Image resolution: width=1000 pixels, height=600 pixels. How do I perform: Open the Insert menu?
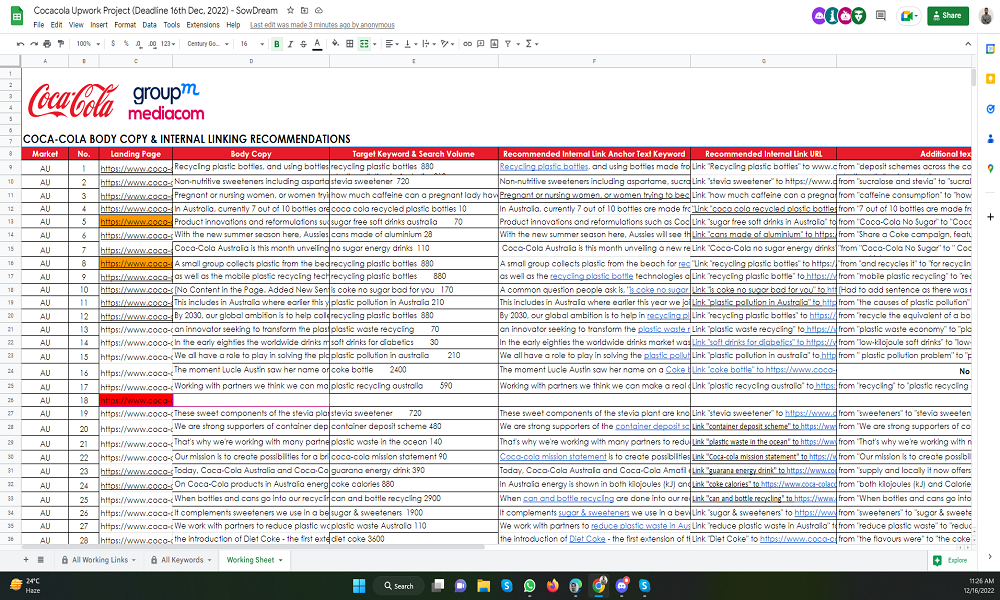tap(99, 25)
